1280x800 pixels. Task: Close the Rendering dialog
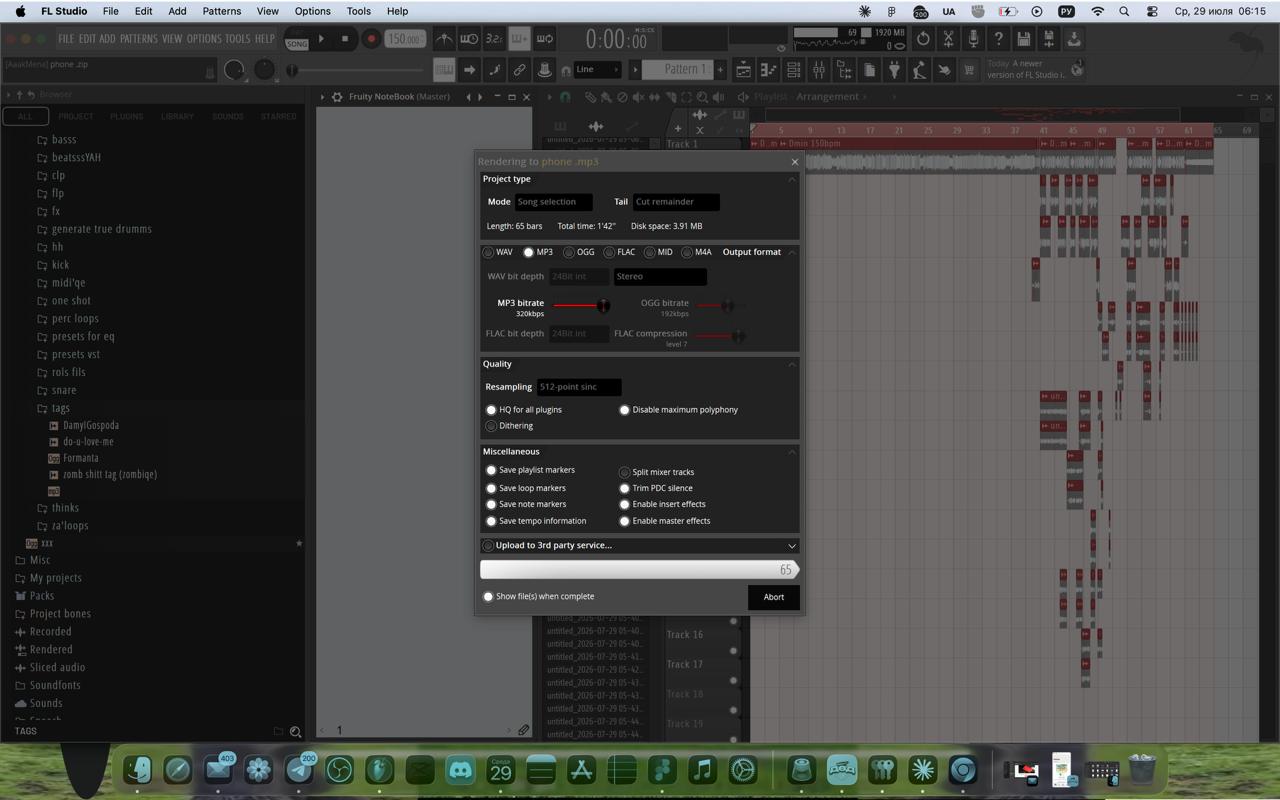point(795,162)
